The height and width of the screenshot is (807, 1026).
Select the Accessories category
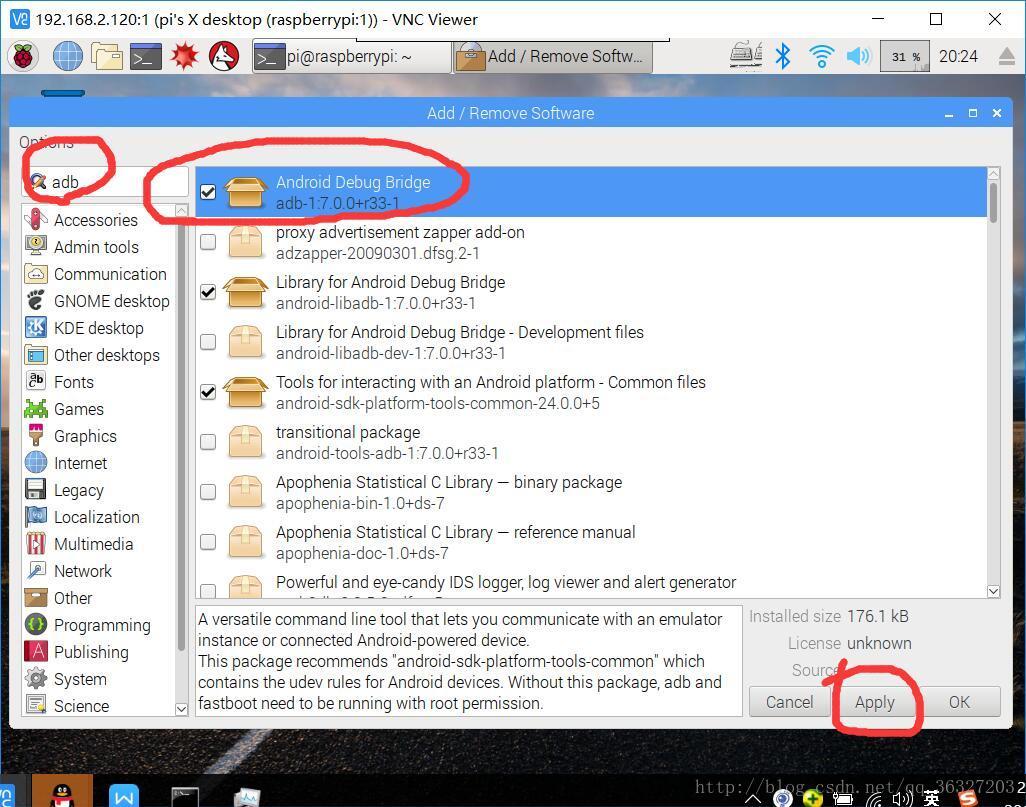pos(98,220)
